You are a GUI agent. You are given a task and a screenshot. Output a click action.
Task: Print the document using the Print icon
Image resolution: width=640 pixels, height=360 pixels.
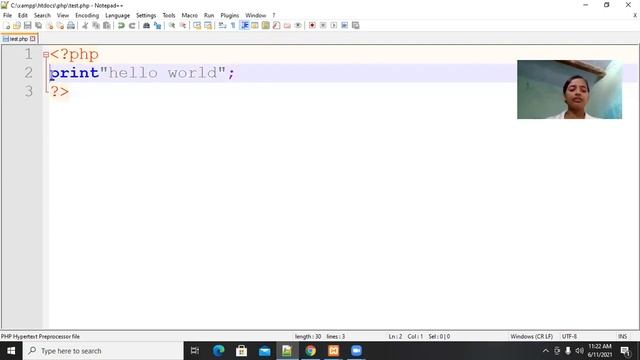click(x=71, y=25)
